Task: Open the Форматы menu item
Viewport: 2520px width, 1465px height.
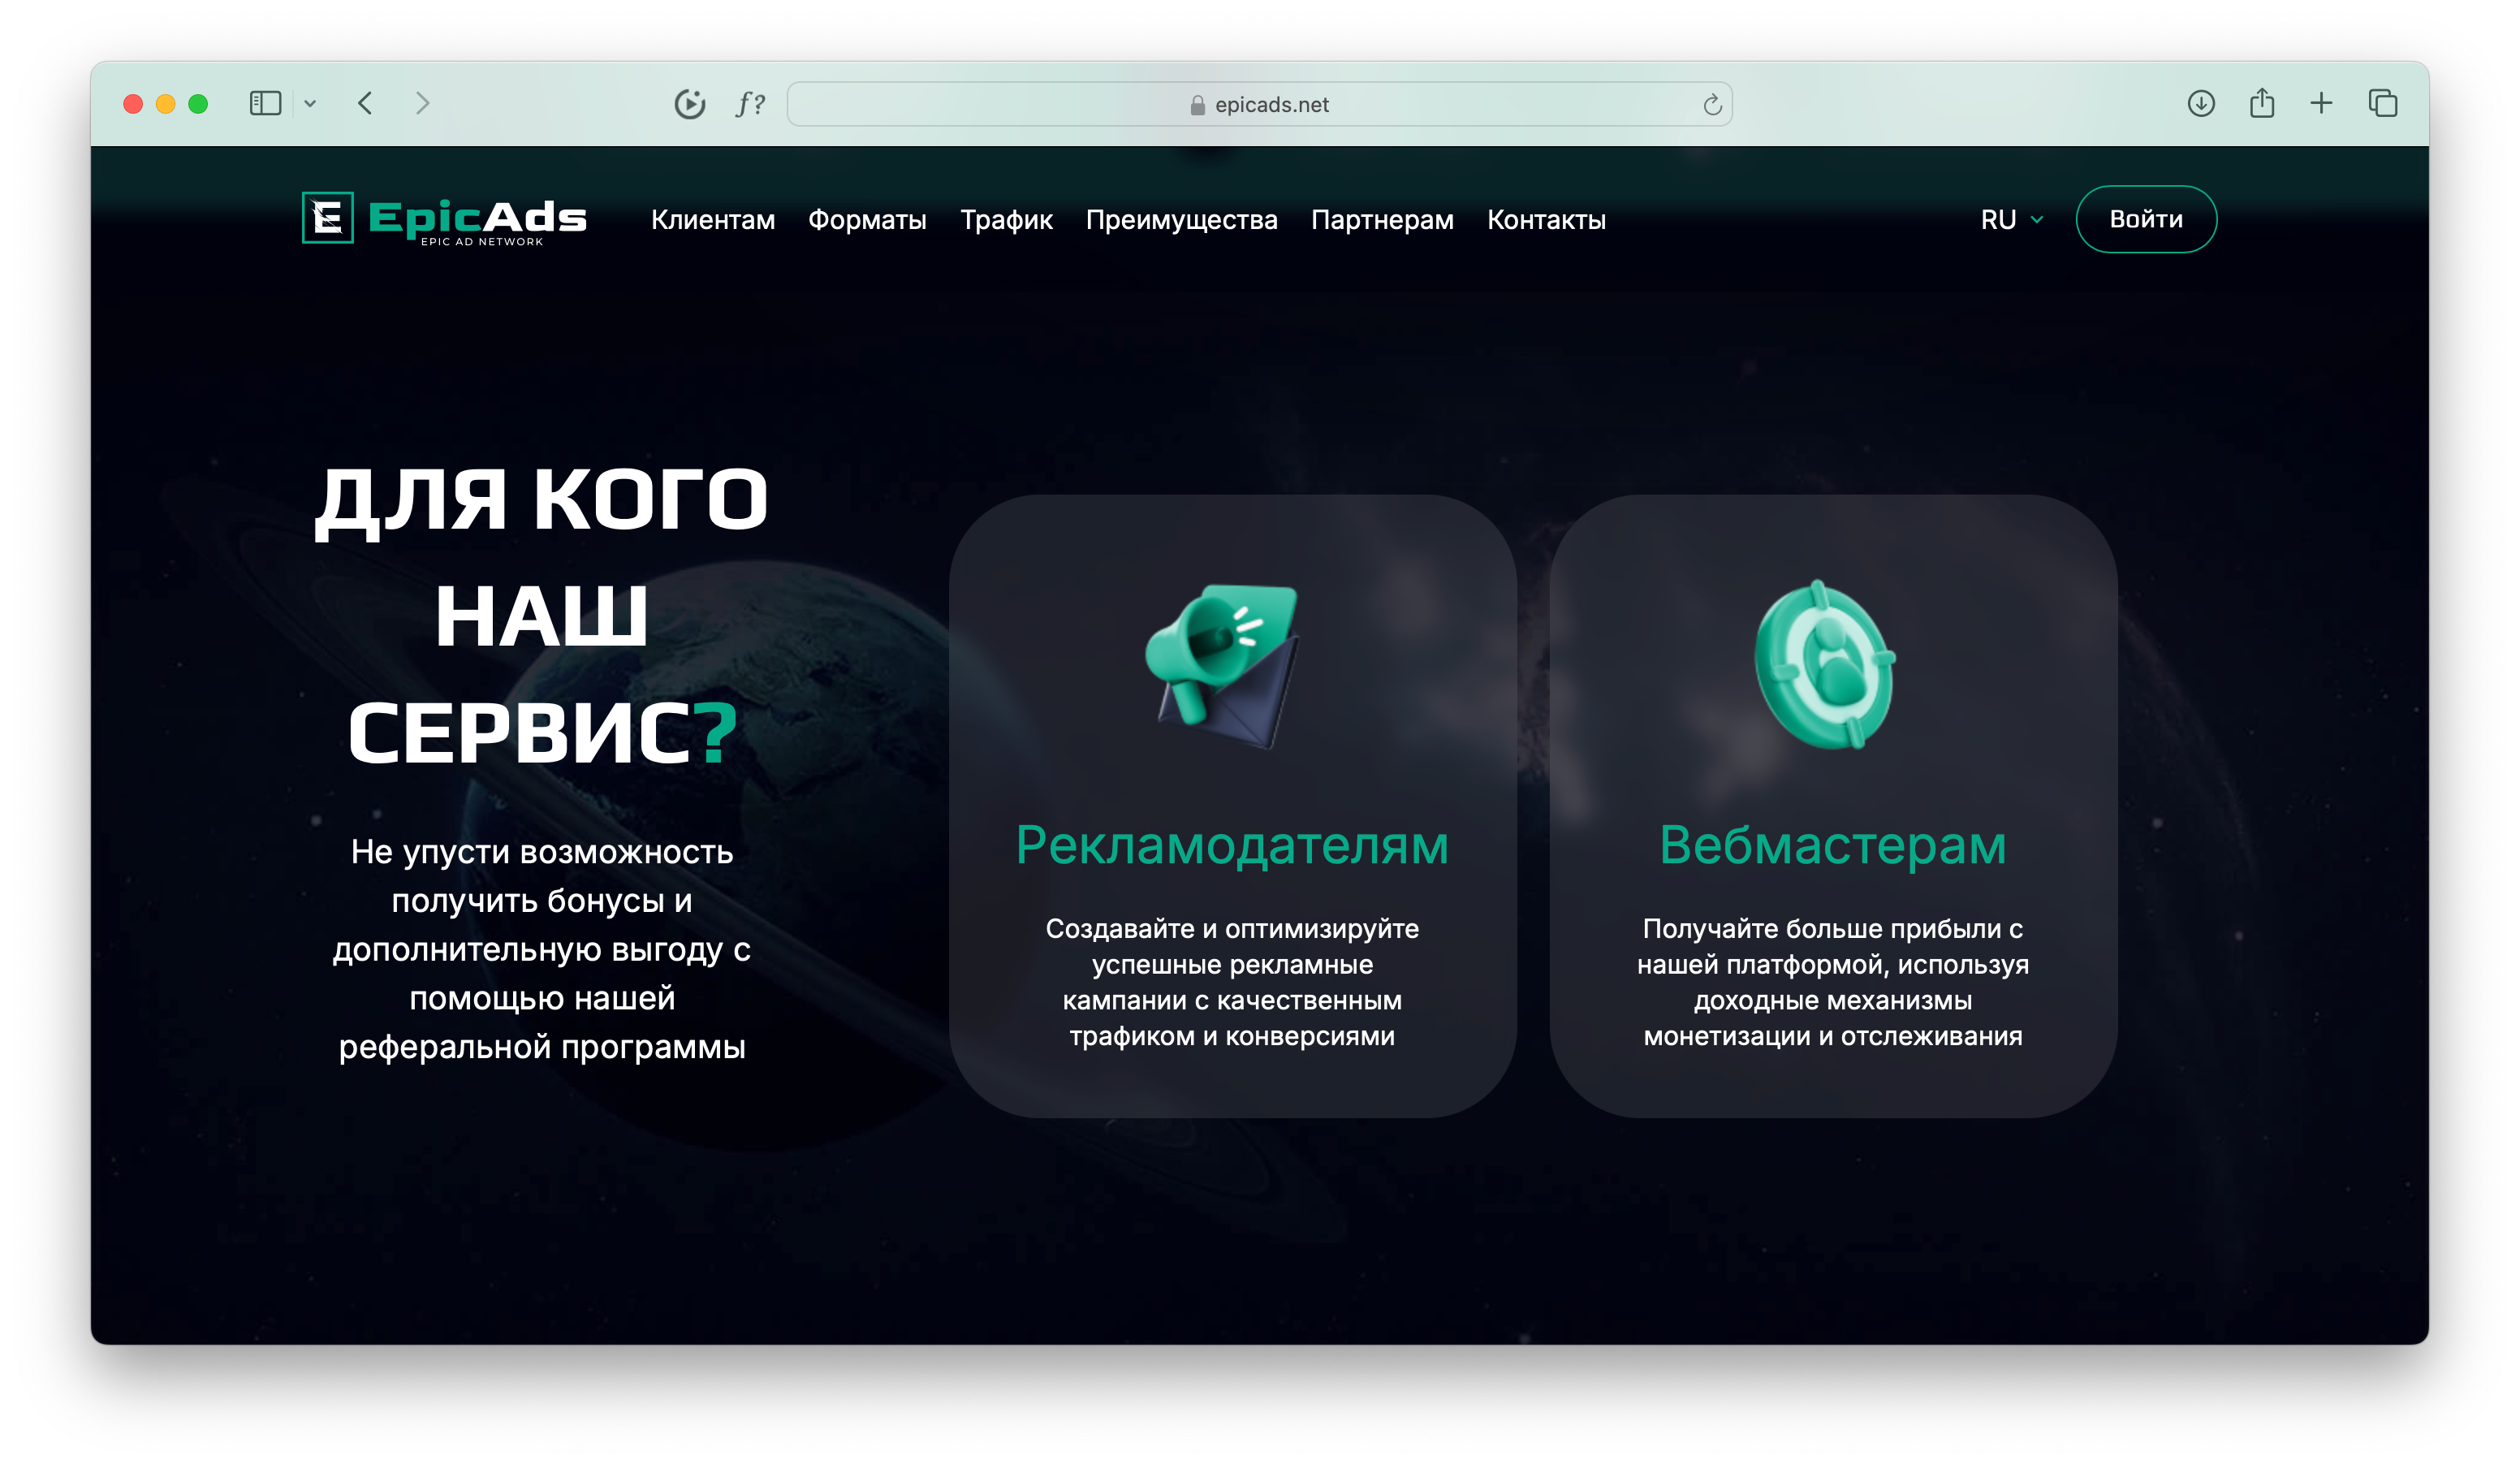Action: (867, 219)
